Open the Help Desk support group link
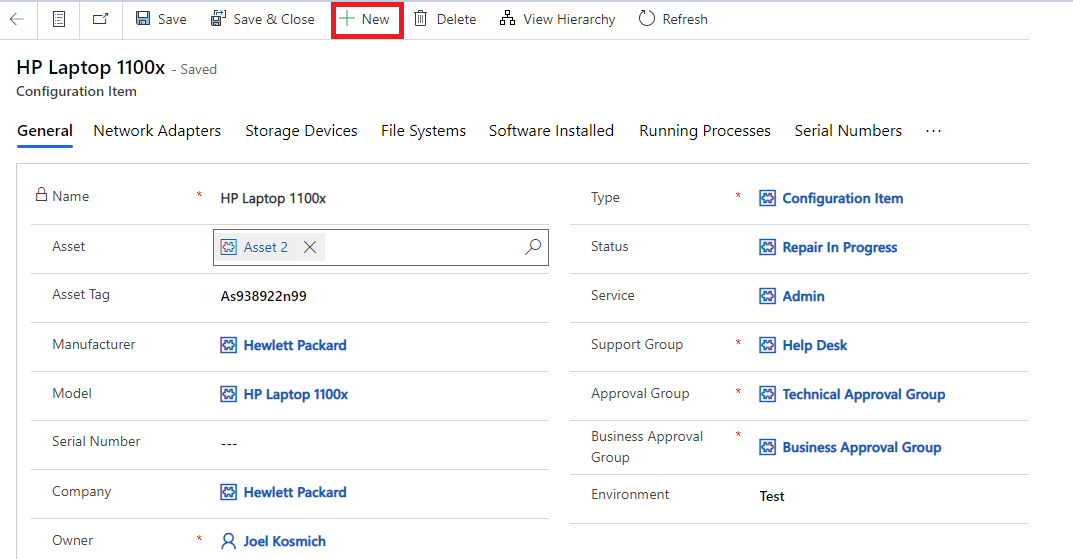Image resolution: width=1073 pixels, height=559 pixels. 814,346
